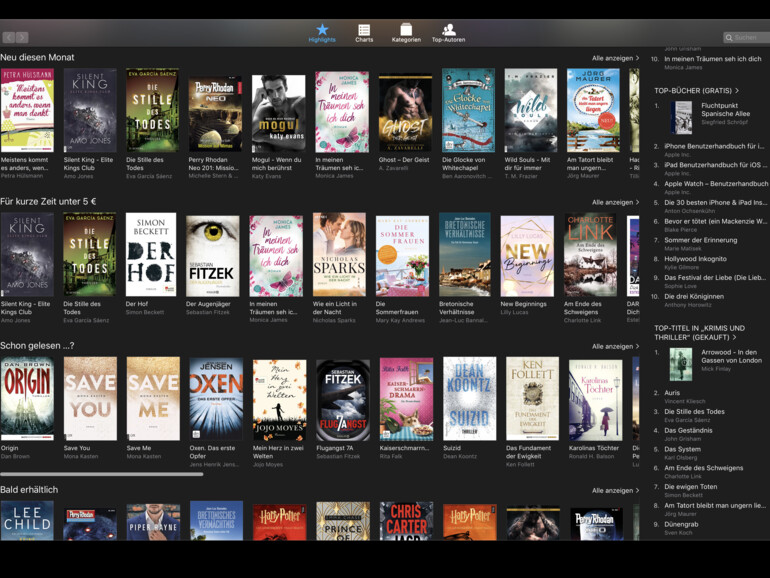
Task: Open Wie ein Licht in der Nacht cover
Action: click(339, 254)
